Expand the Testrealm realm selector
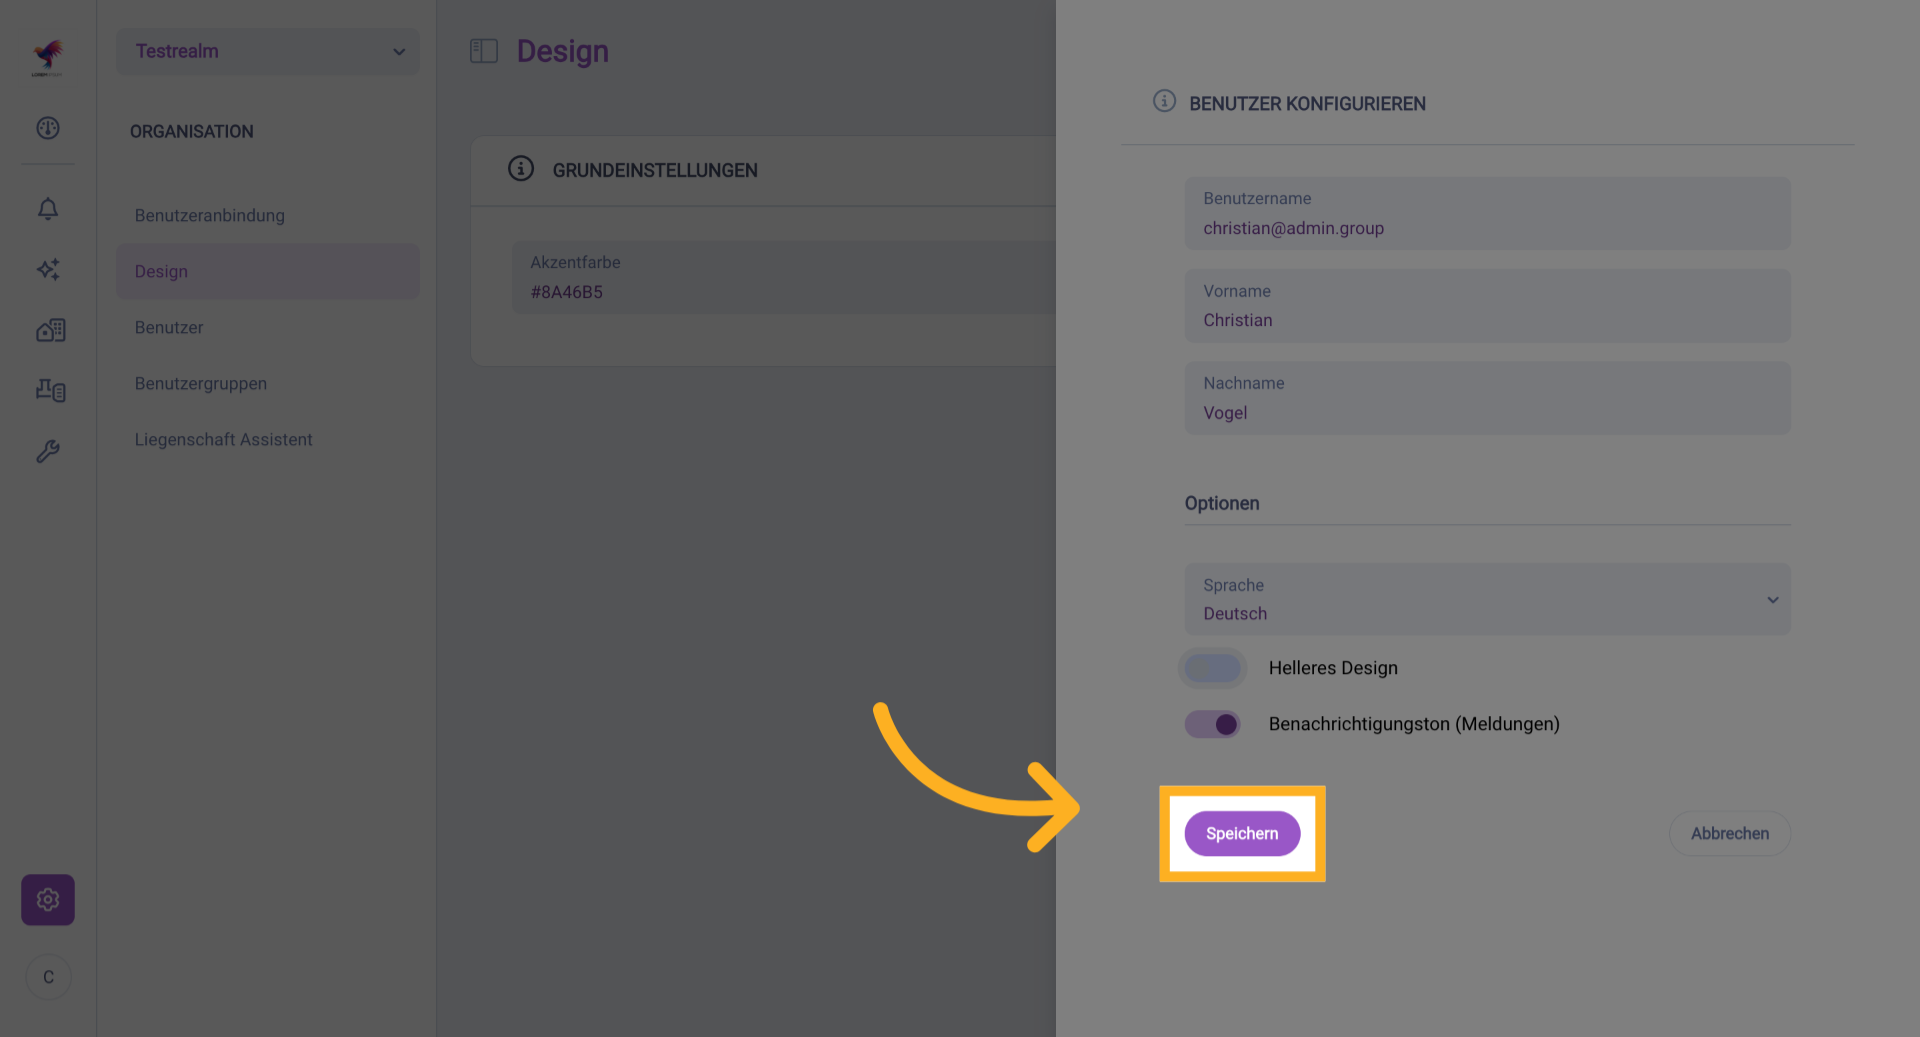Image resolution: width=1920 pixels, height=1037 pixels. (268, 51)
